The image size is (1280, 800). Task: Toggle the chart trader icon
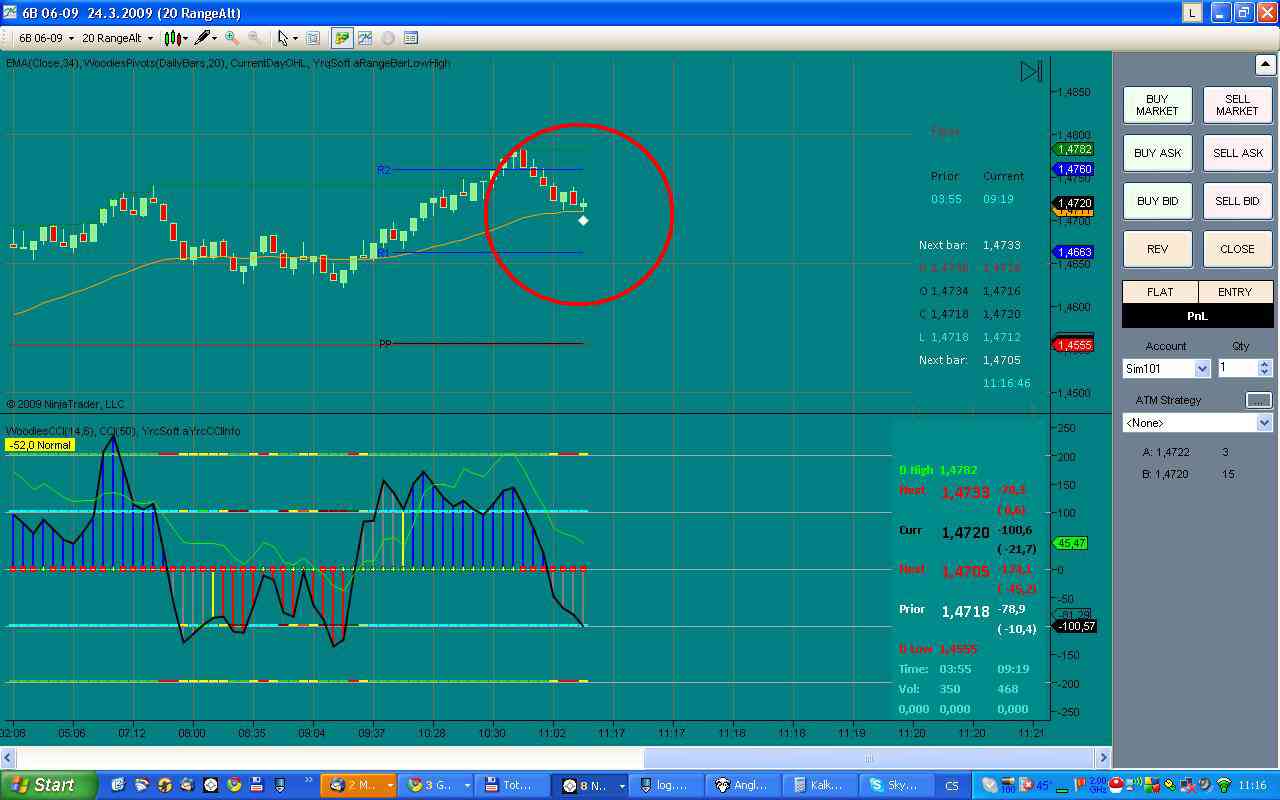pos(342,38)
